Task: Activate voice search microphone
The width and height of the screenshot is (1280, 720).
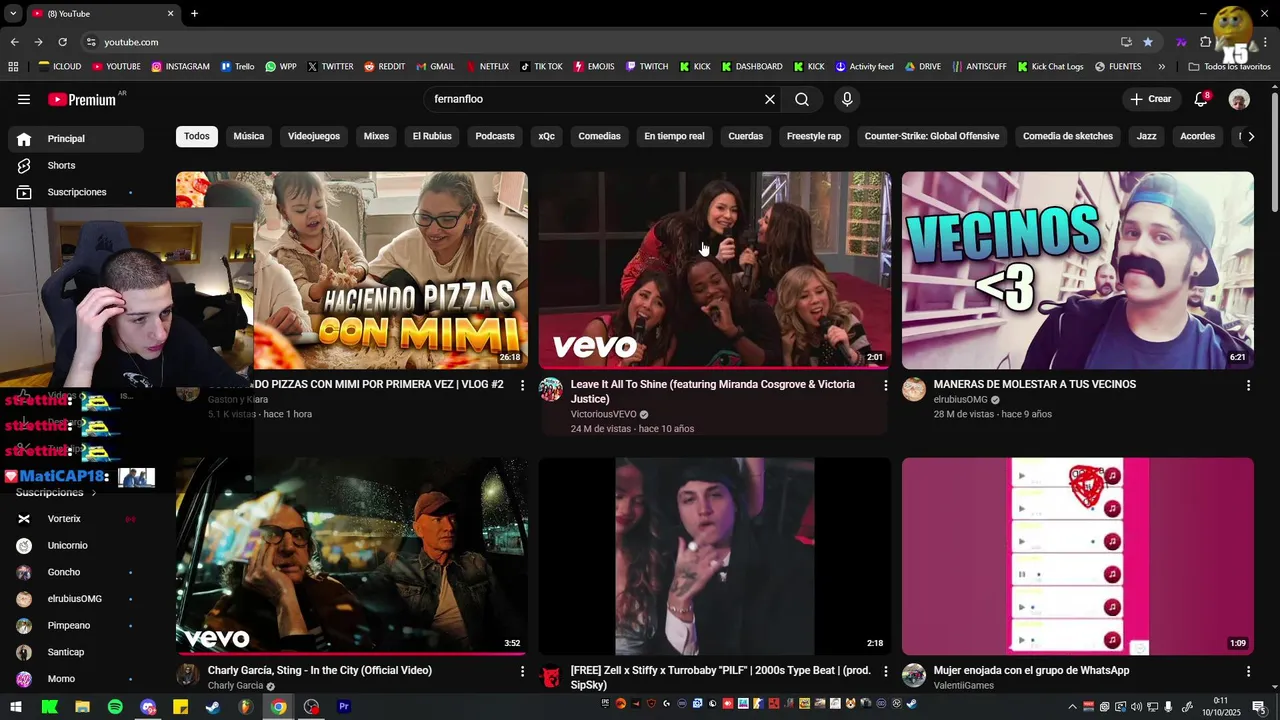Action: [847, 99]
